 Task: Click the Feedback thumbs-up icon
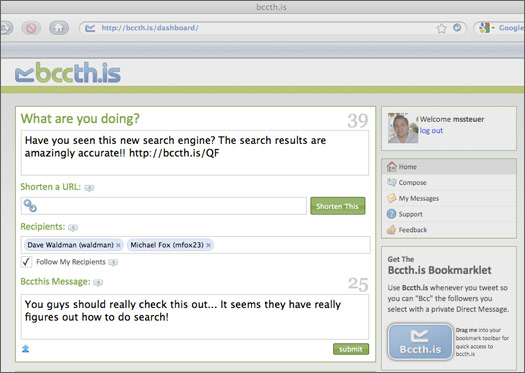click(391, 229)
